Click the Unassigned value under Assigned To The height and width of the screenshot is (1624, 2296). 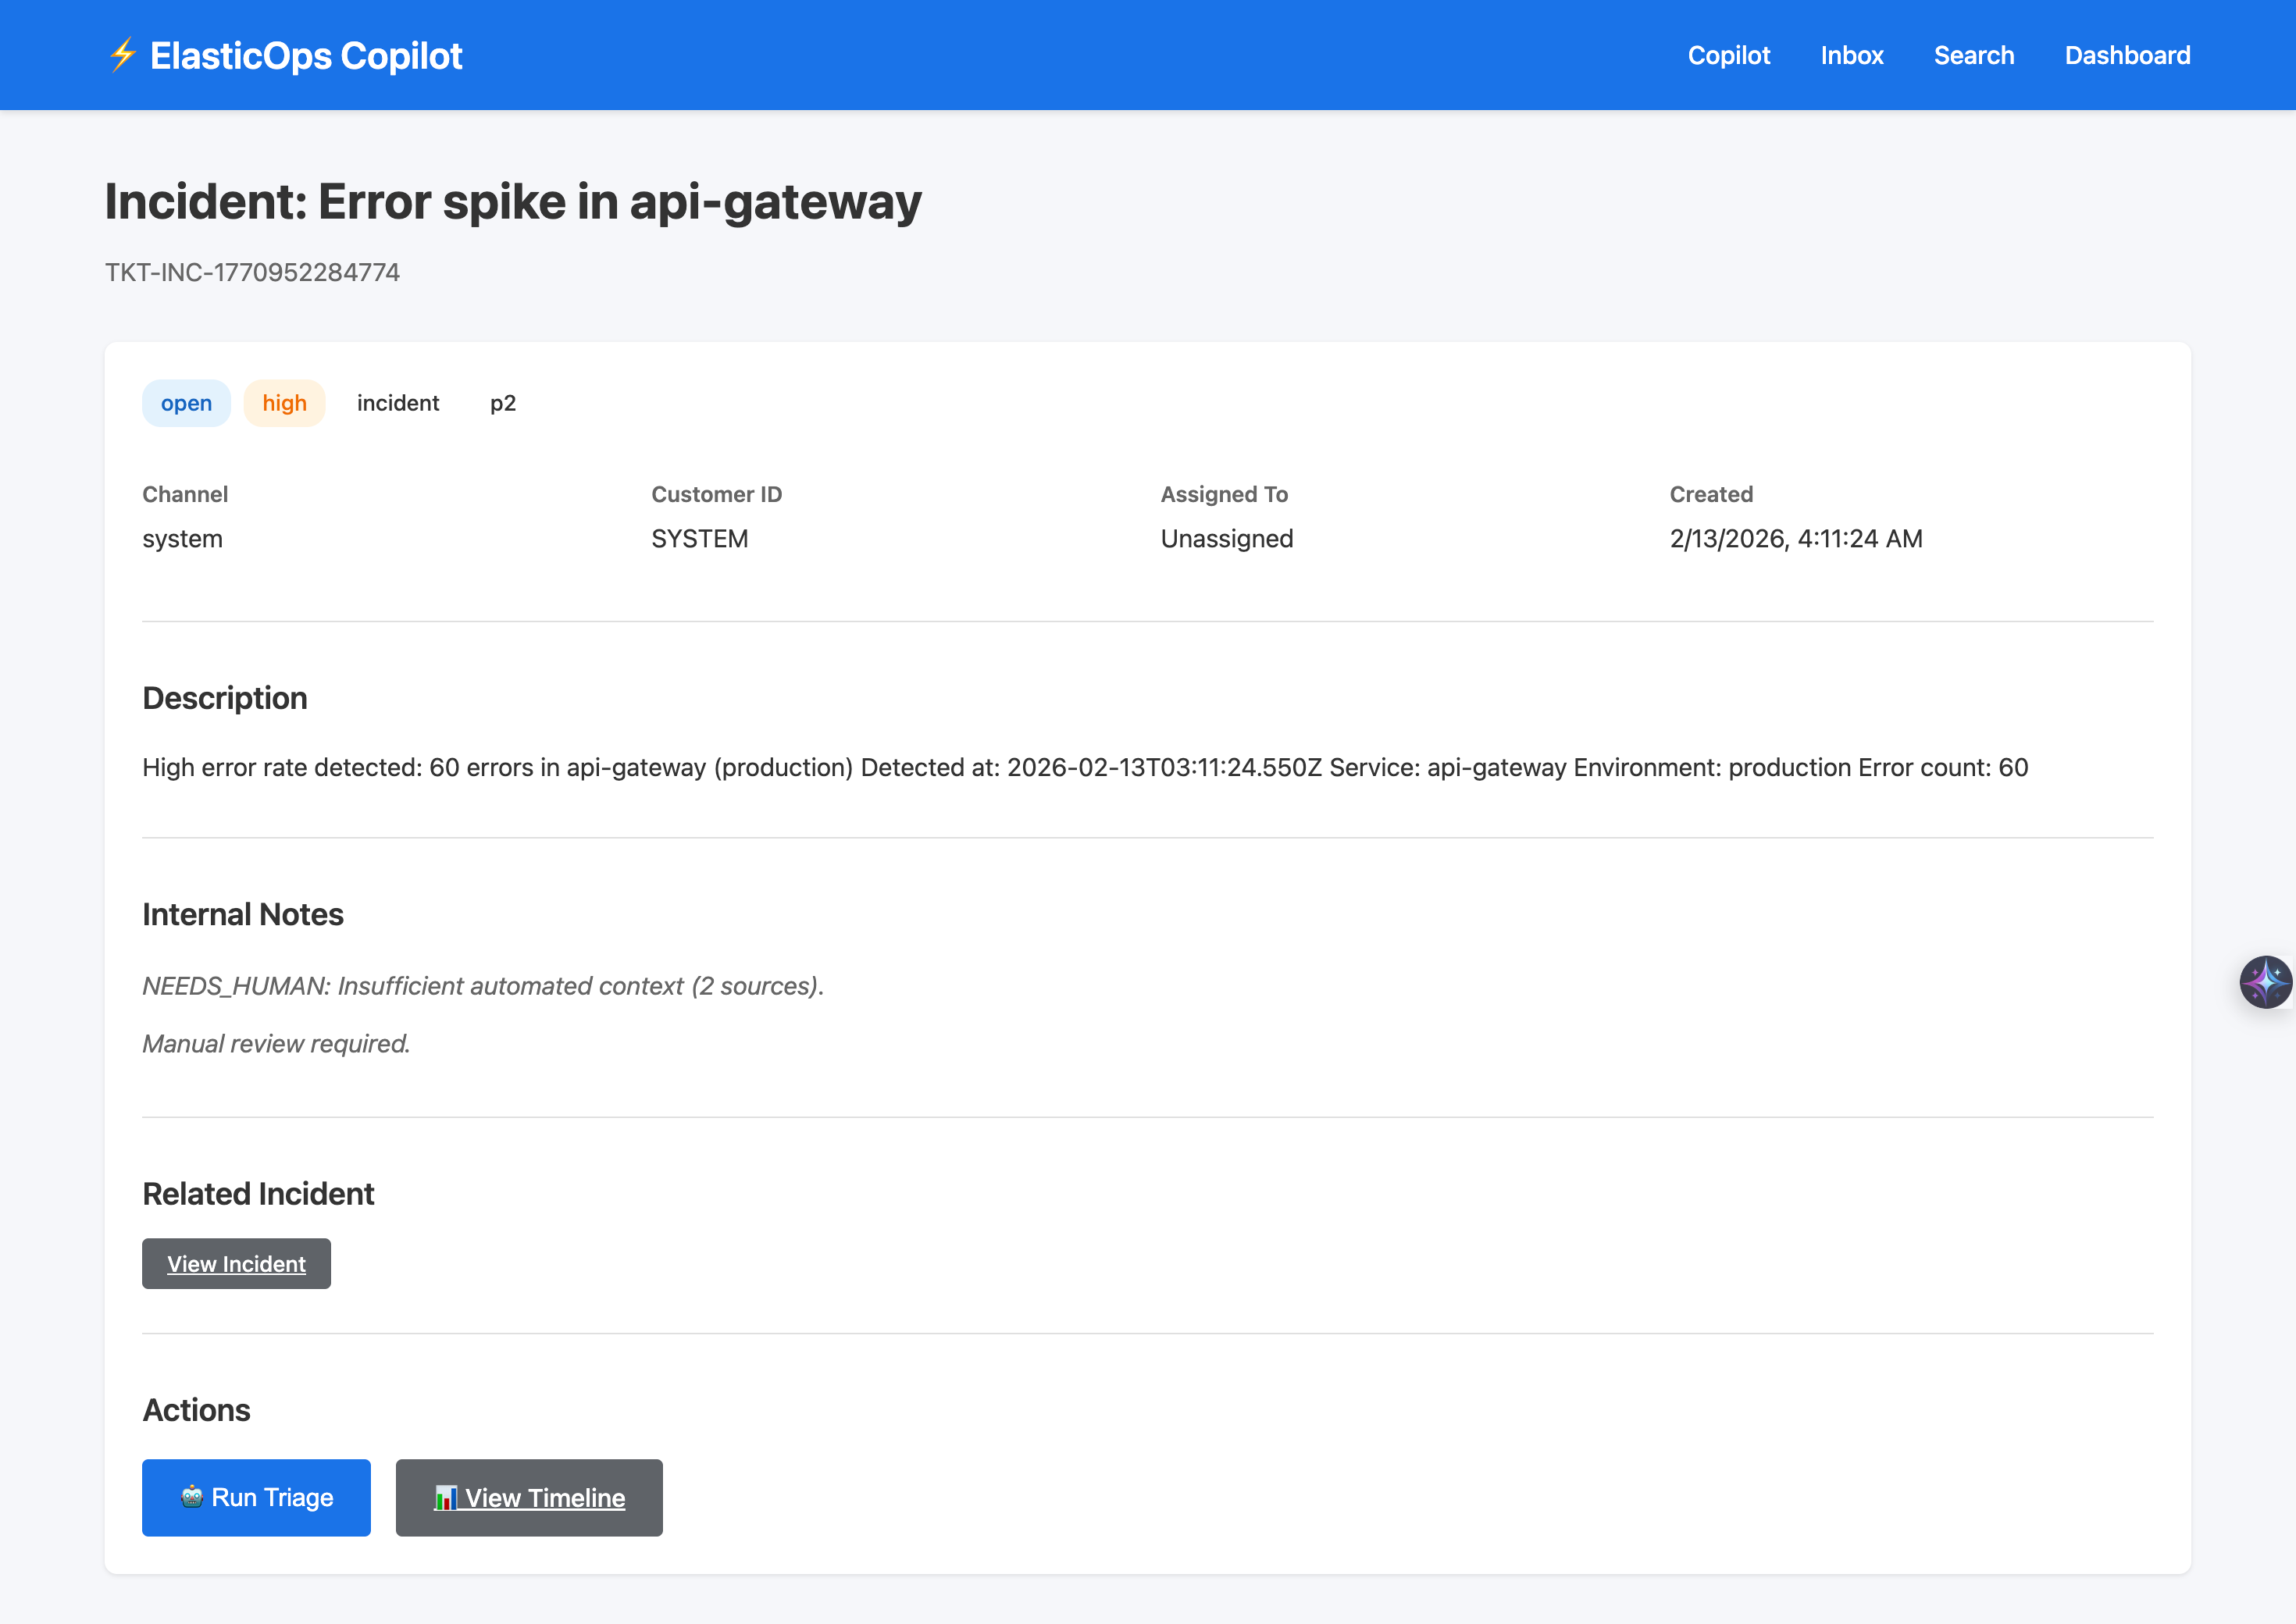(x=1226, y=538)
